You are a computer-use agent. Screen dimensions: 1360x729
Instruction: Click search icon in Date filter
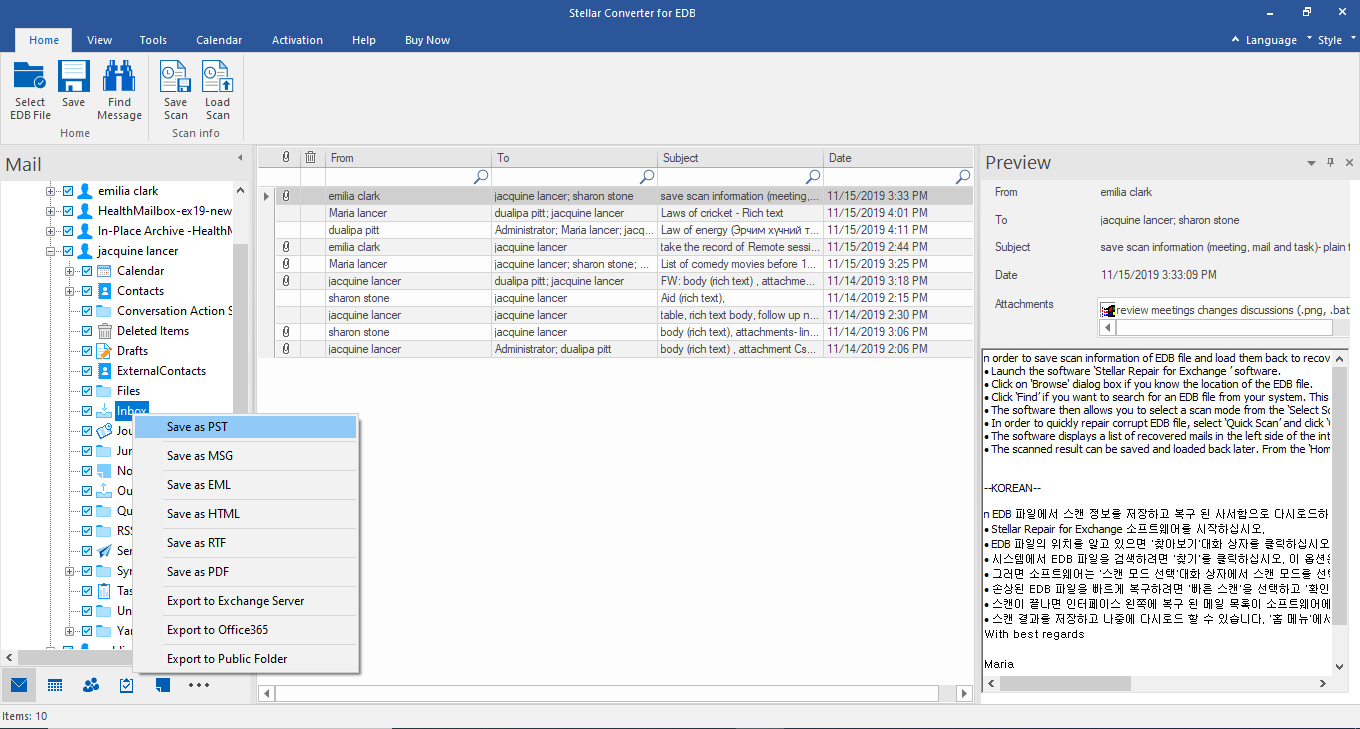click(x=963, y=177)
